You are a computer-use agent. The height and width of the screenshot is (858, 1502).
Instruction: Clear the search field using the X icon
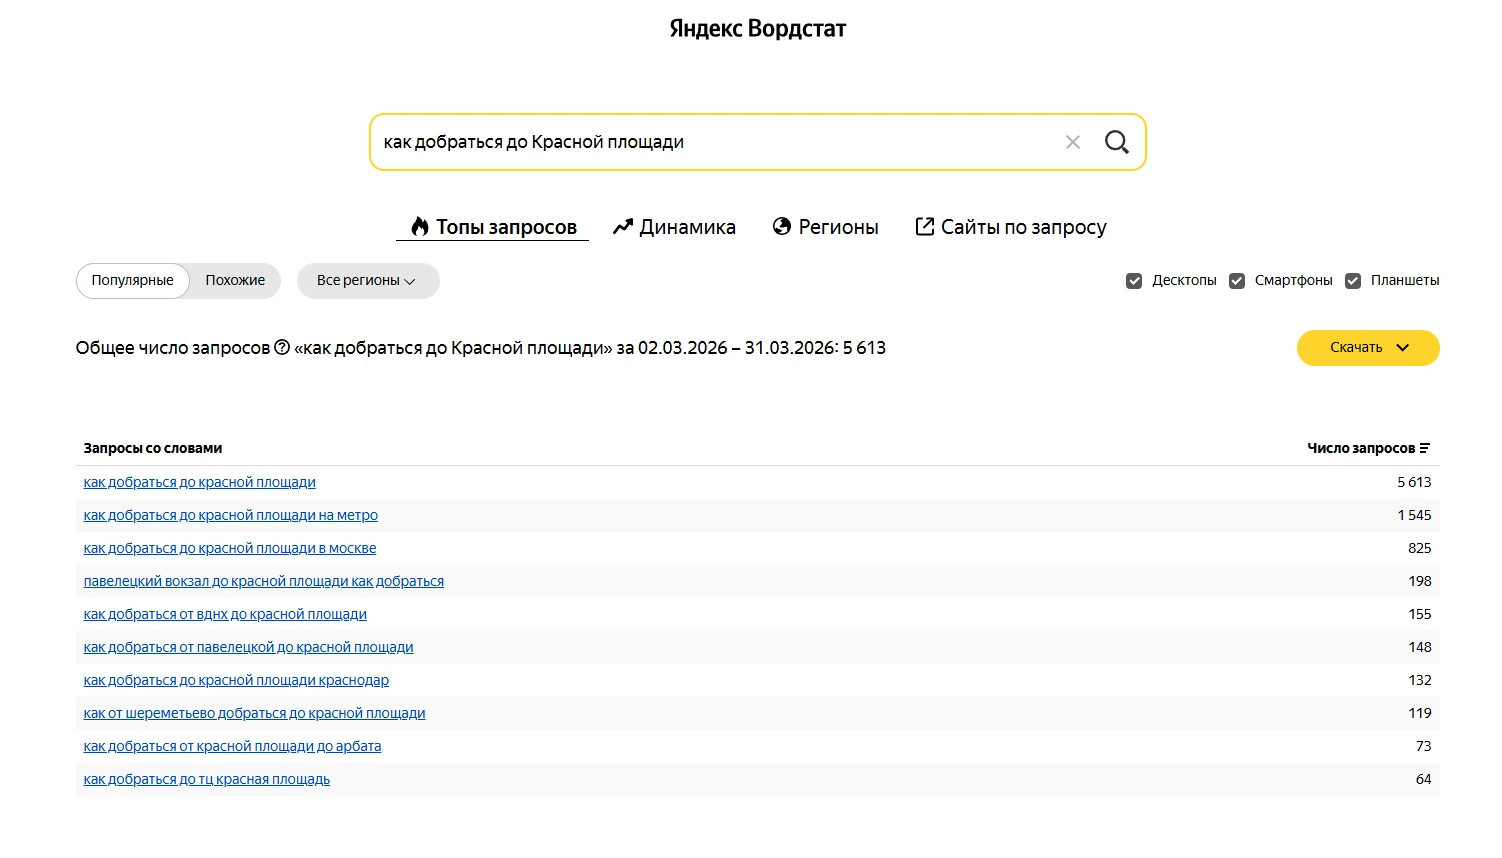pyautogui.click(x=1073, y=141)
